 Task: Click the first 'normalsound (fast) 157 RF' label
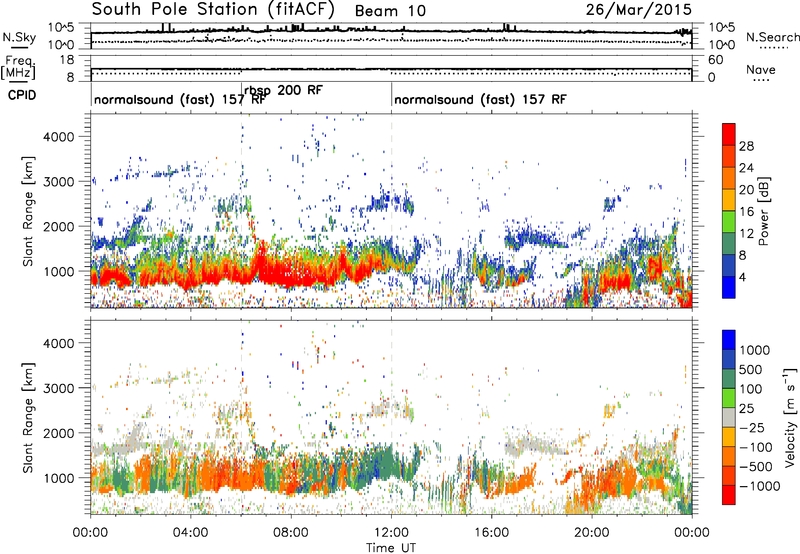(180, 99)
